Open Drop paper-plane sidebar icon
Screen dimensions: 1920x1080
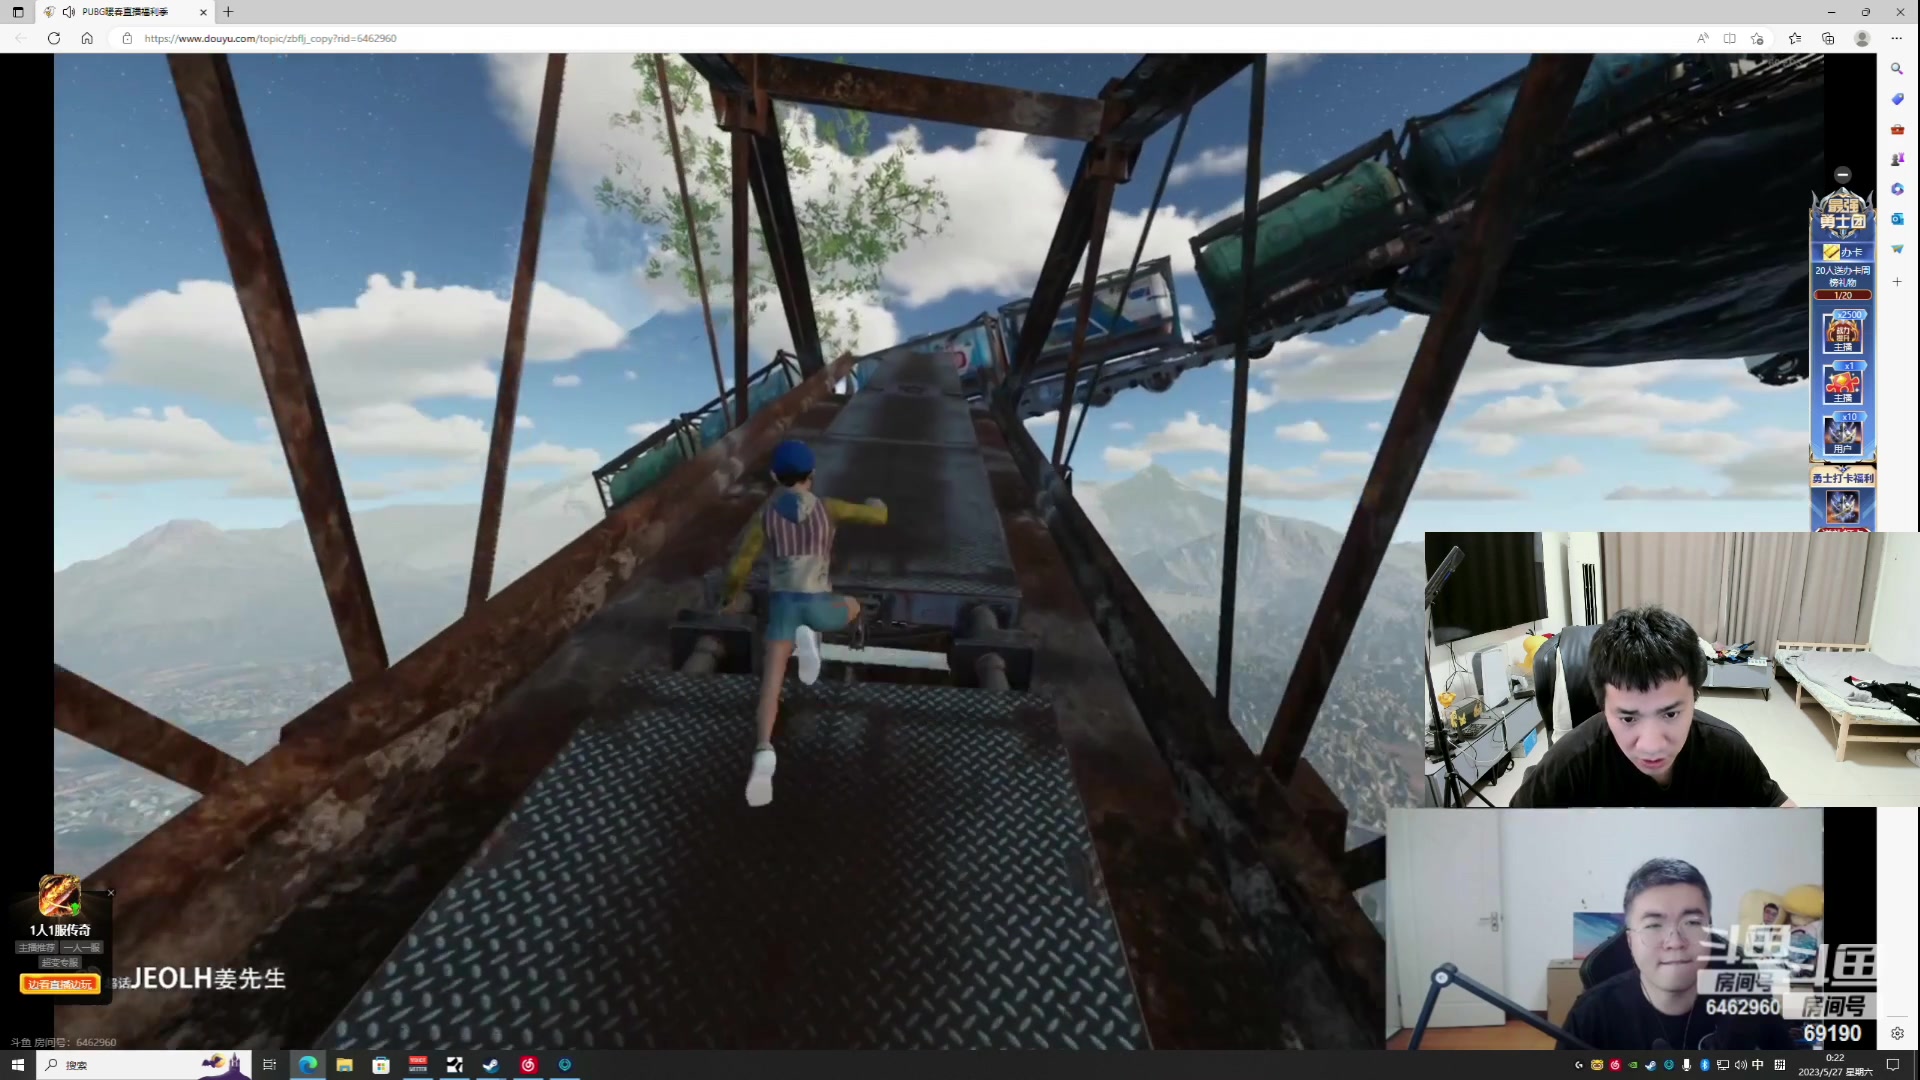click(1897, 249)
